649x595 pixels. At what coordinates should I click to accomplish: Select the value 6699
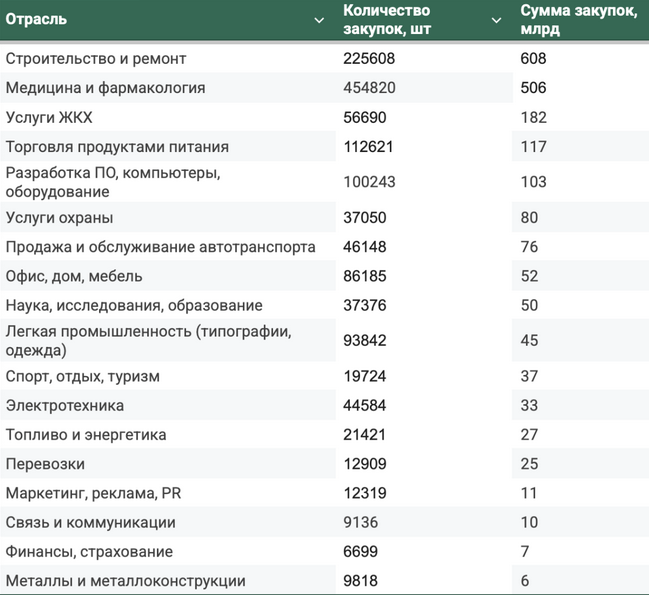361,552
